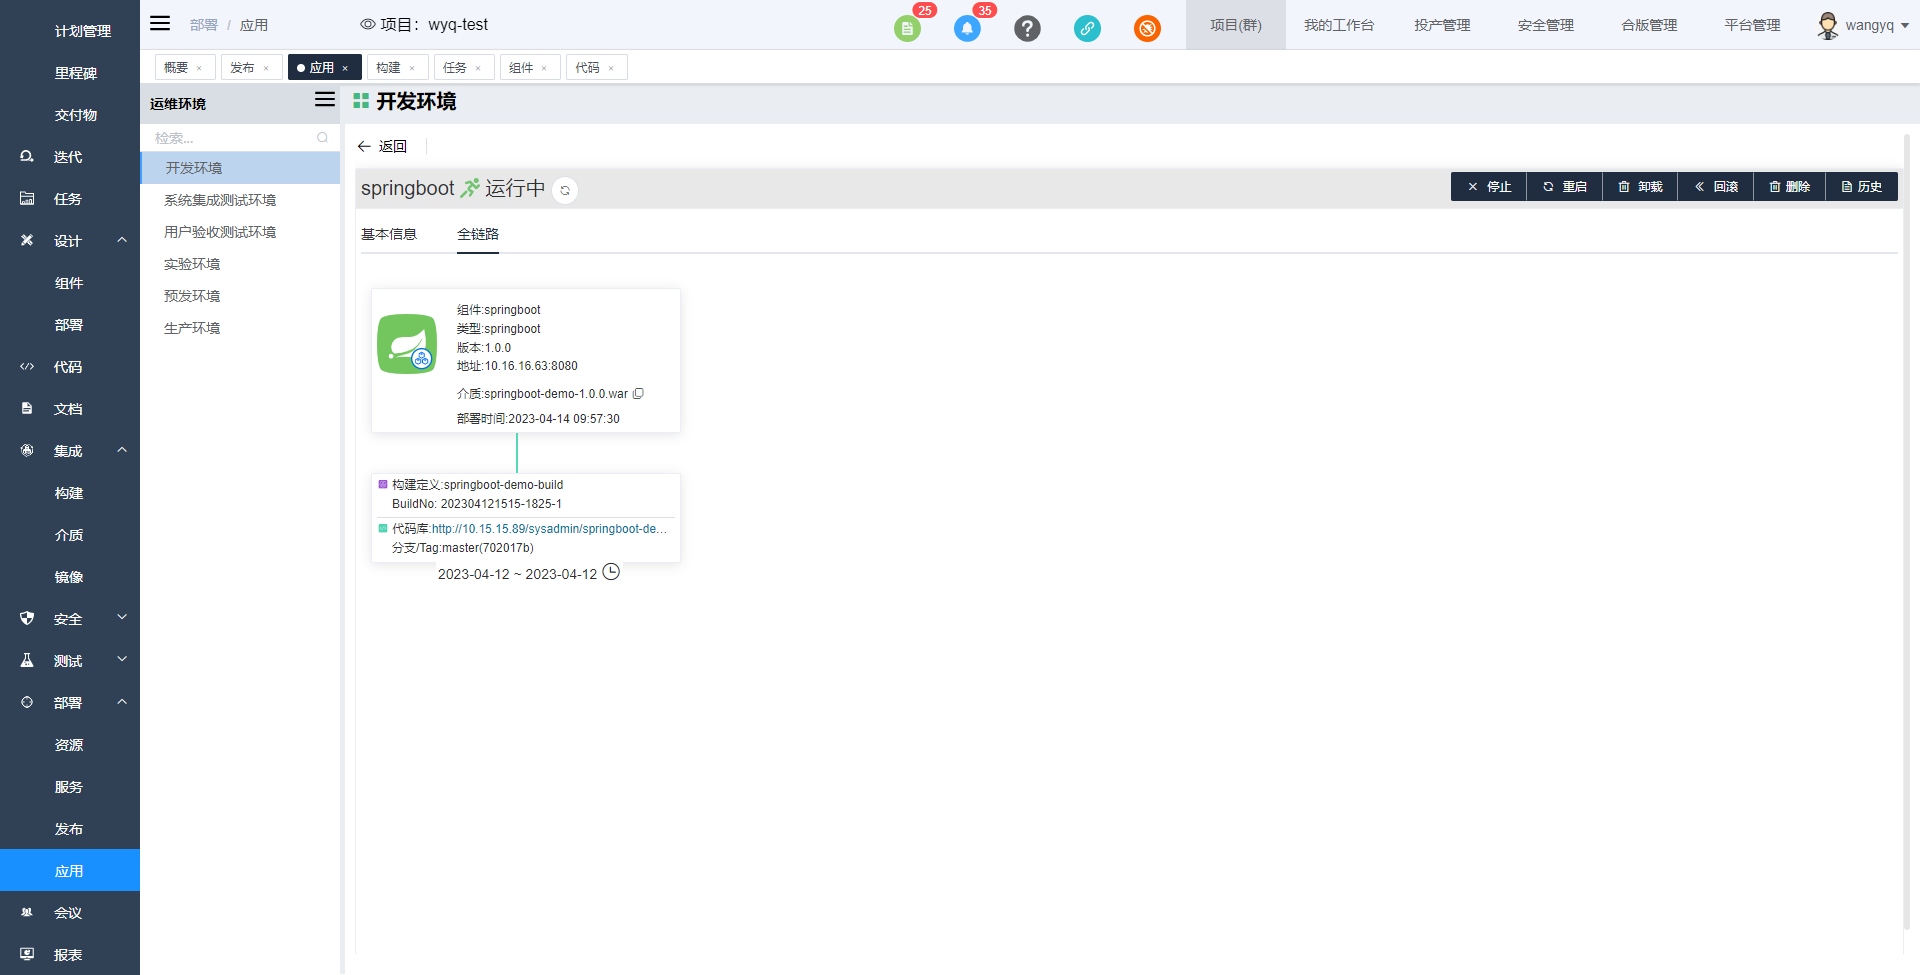Select 代码 in the left sidebar
Screen dimensions: 1920x975
tap(68, 367)
